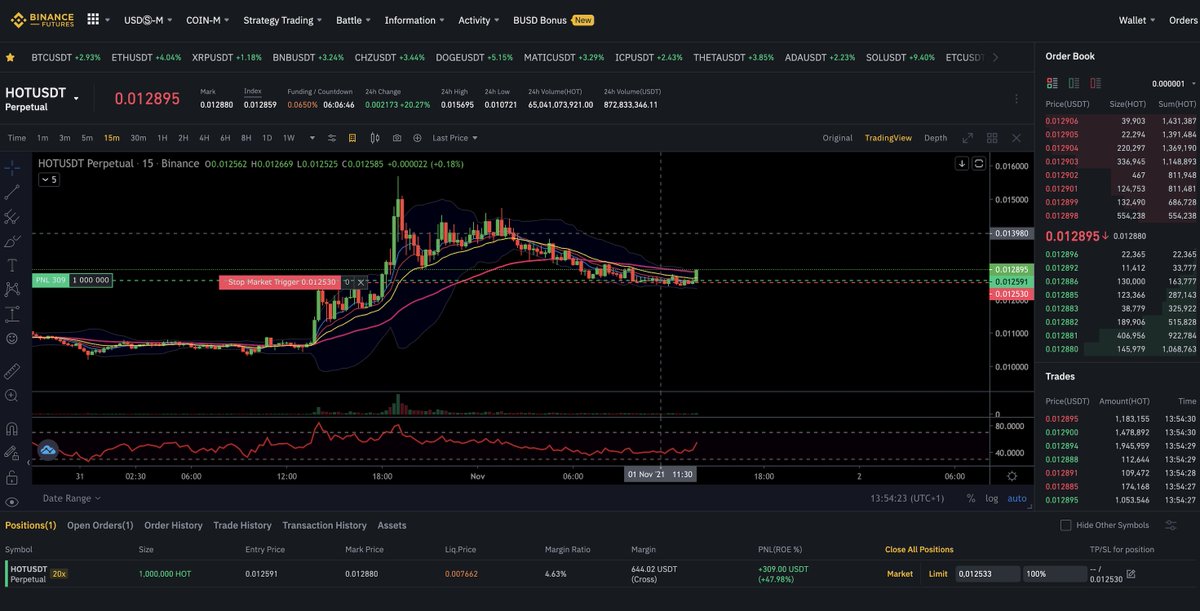The width and height of the screenshot is (1200, 611).
Task: Select the pitchfork drawing tool
Action: 12,216
